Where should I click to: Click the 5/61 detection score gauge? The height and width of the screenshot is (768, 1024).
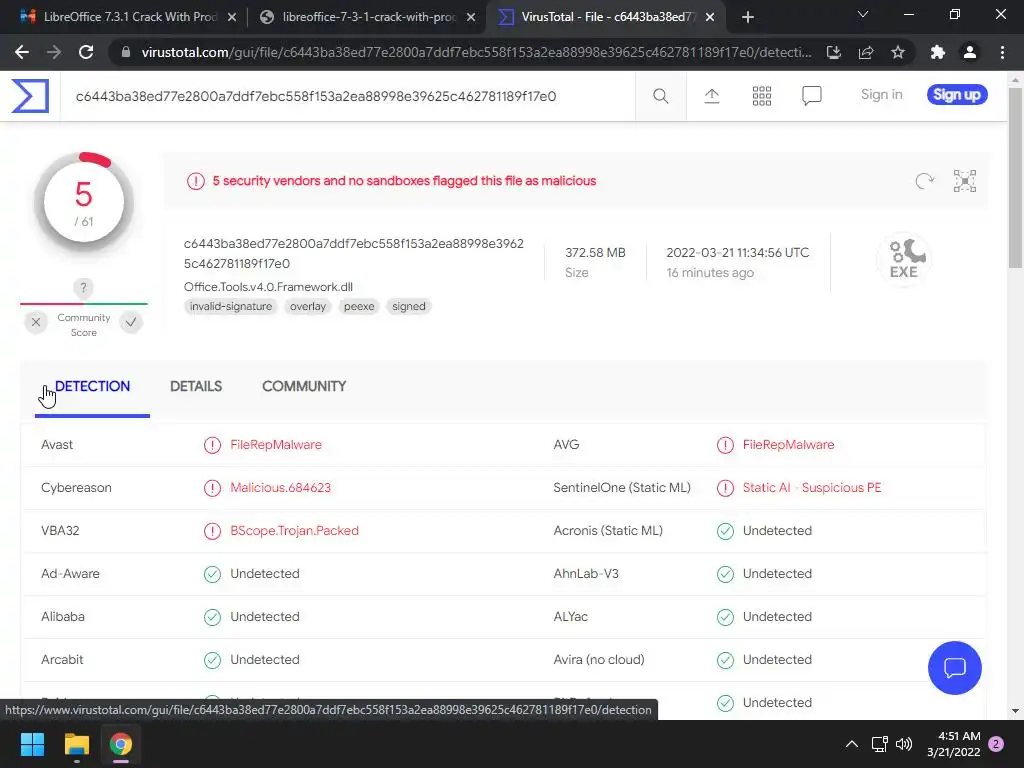pos(84,203)
